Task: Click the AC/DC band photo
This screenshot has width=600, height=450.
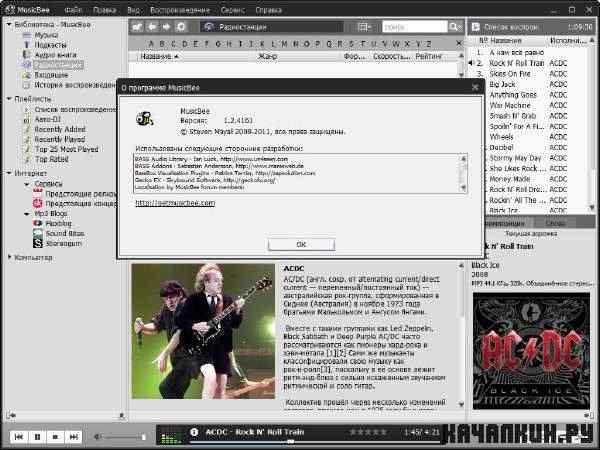Action: click(x=203, y=331)
